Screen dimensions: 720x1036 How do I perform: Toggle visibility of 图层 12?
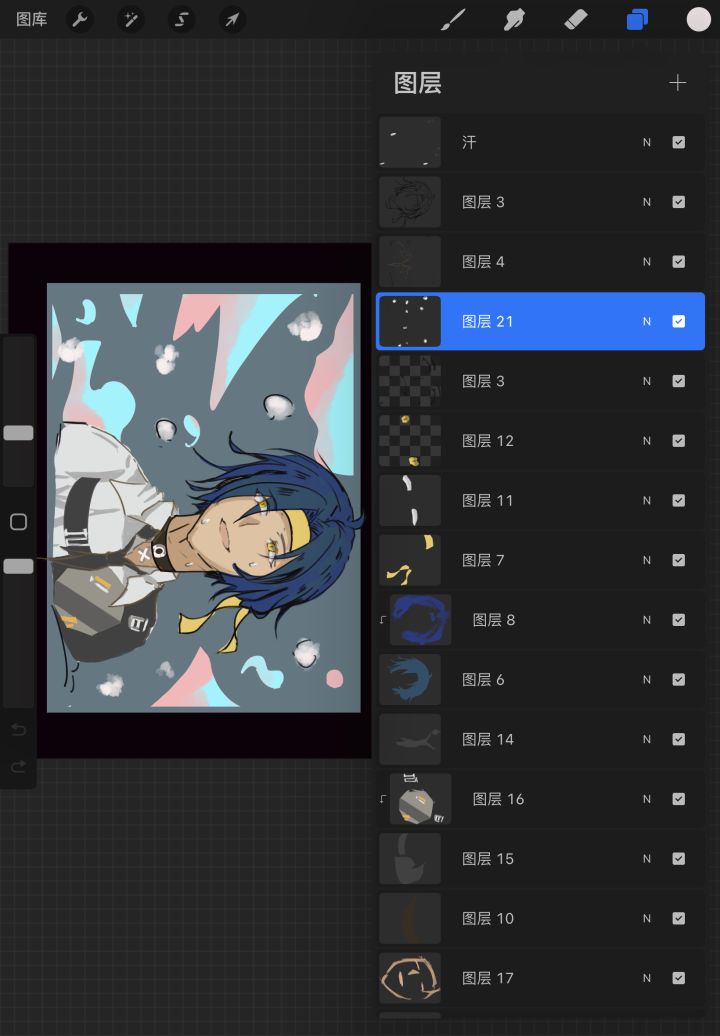coord(678,441)
